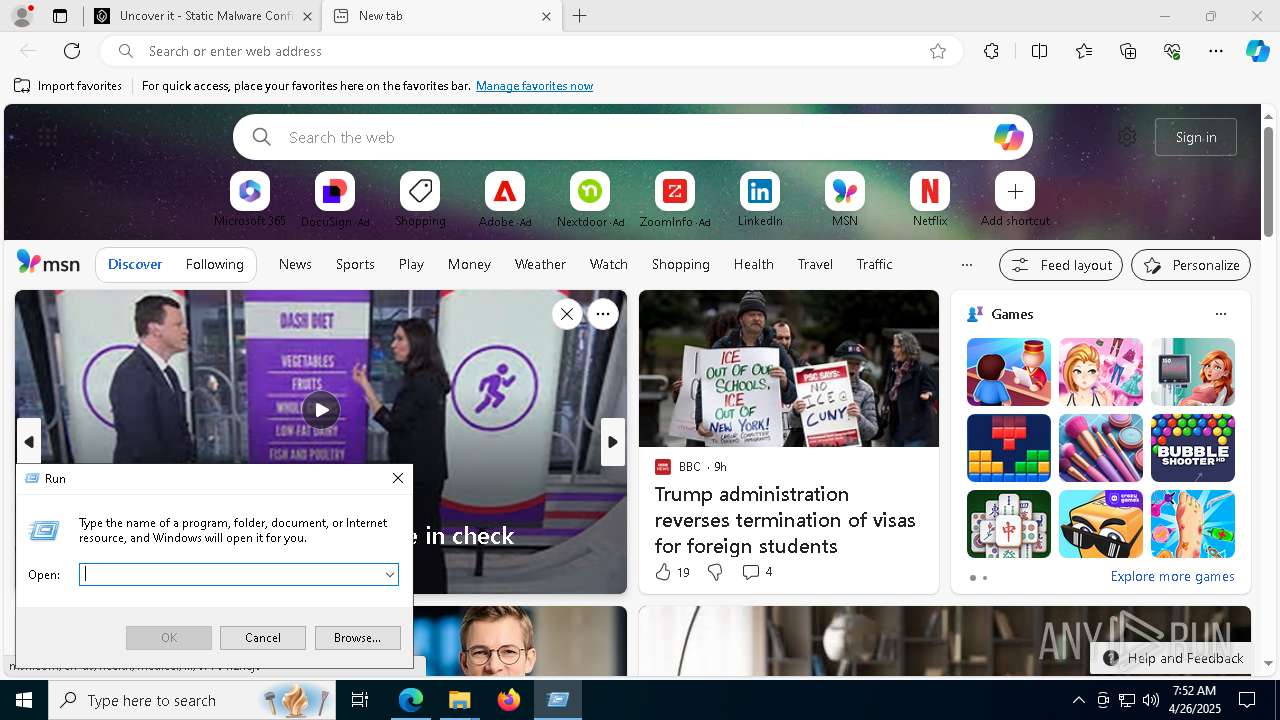Click the Add shortcut plus tile
The width and height of the screenshot is (1280, 720).
click(x=1015, y=191)
